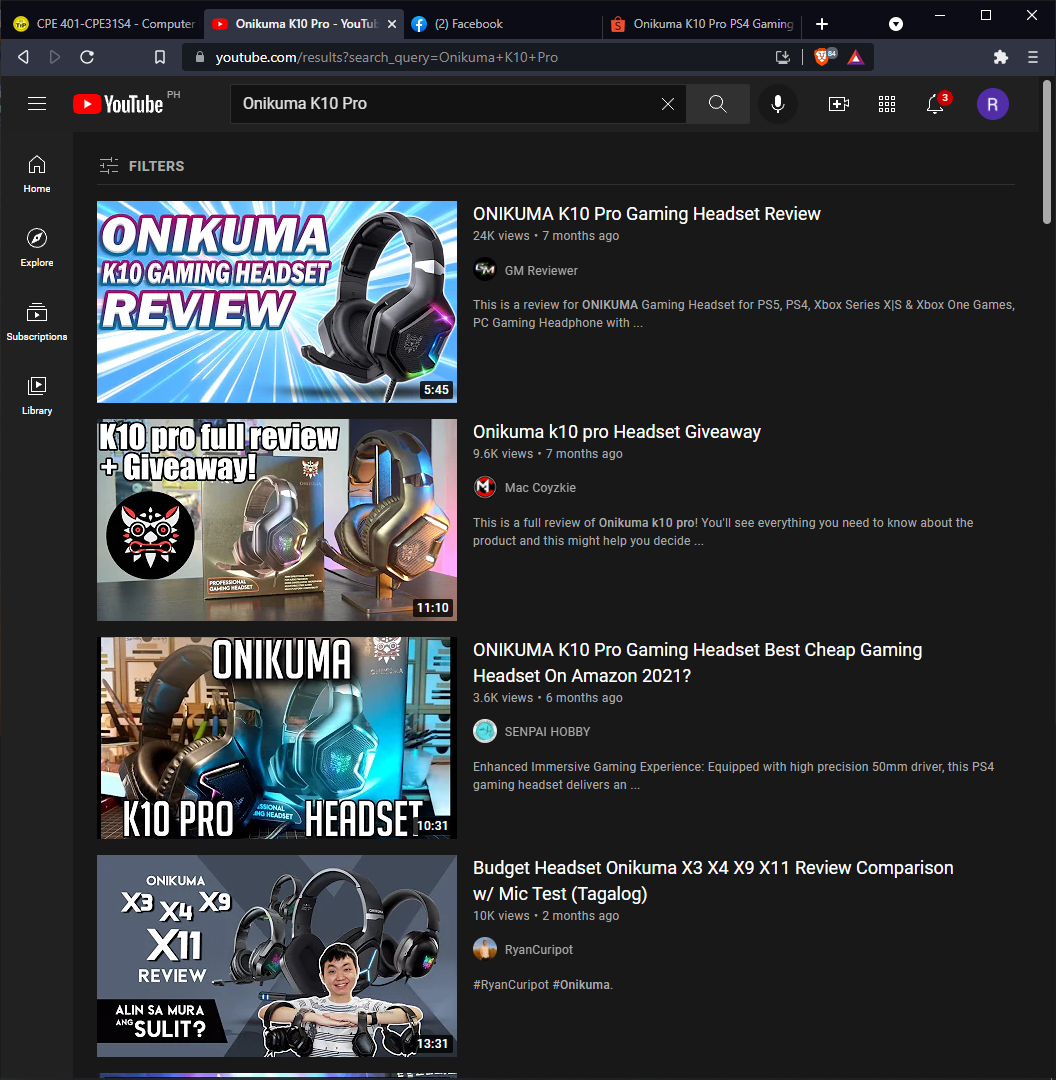Viewport: 1056px width, 1080px height.
Task: Play the K10 pro full review + Giveaway thumbnail
Action: [x=277, y=520]
